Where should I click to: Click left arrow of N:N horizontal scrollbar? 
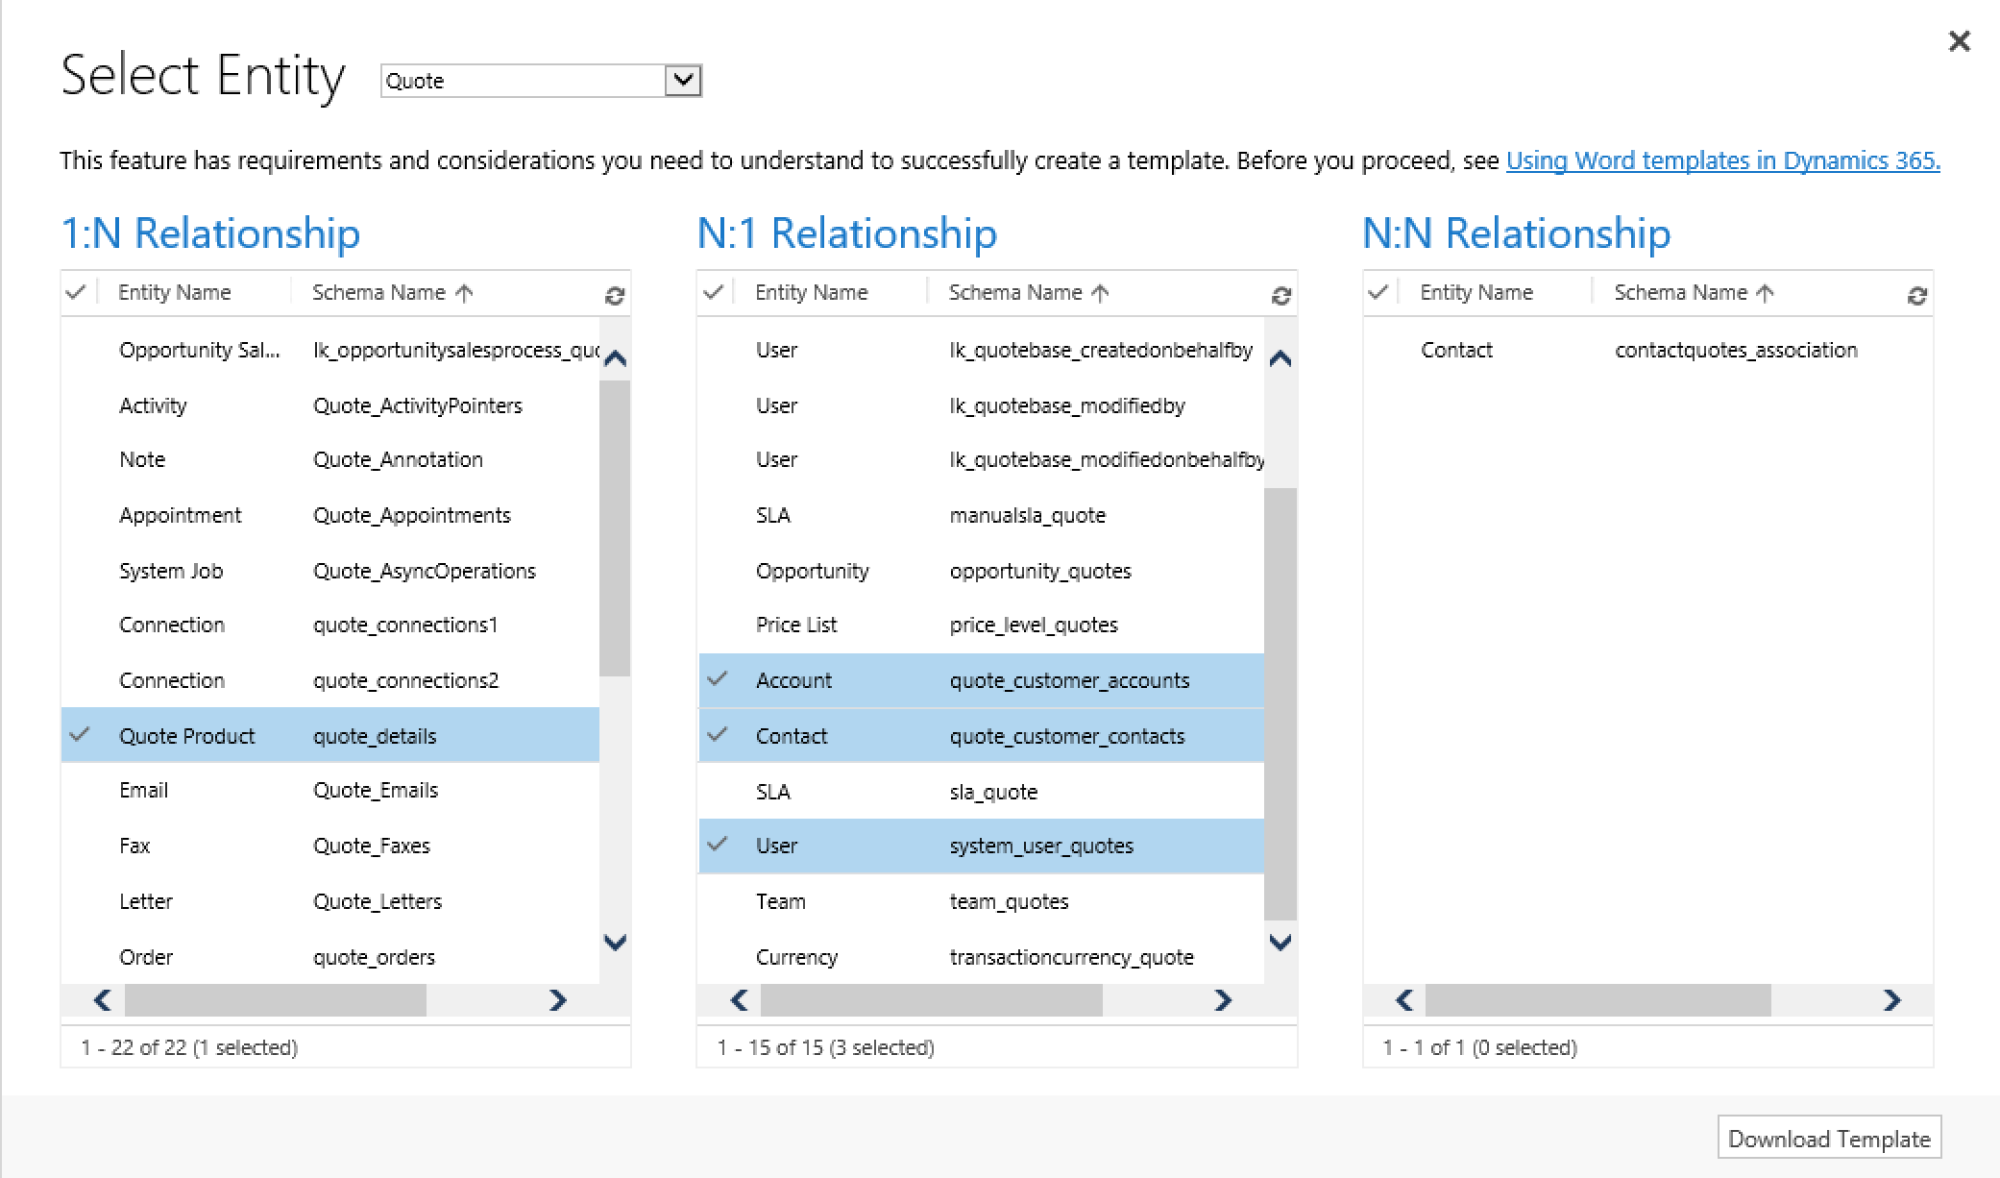coord(1404,1000)
